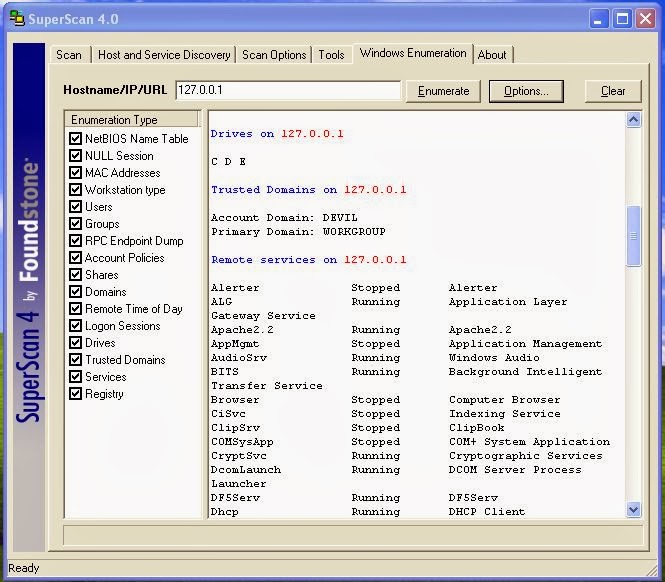This screenshot has height=582, width=665.
Task: Click the Clear button
Action: (x=613, y=91)
